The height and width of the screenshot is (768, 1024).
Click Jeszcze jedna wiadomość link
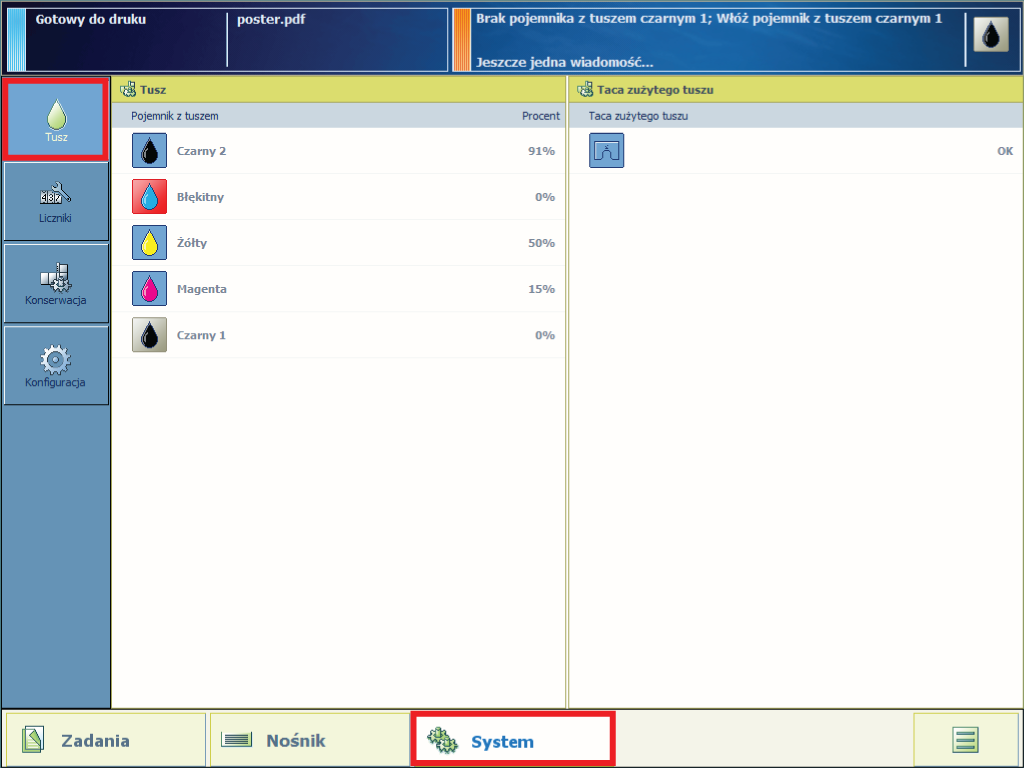click(564, 63)
